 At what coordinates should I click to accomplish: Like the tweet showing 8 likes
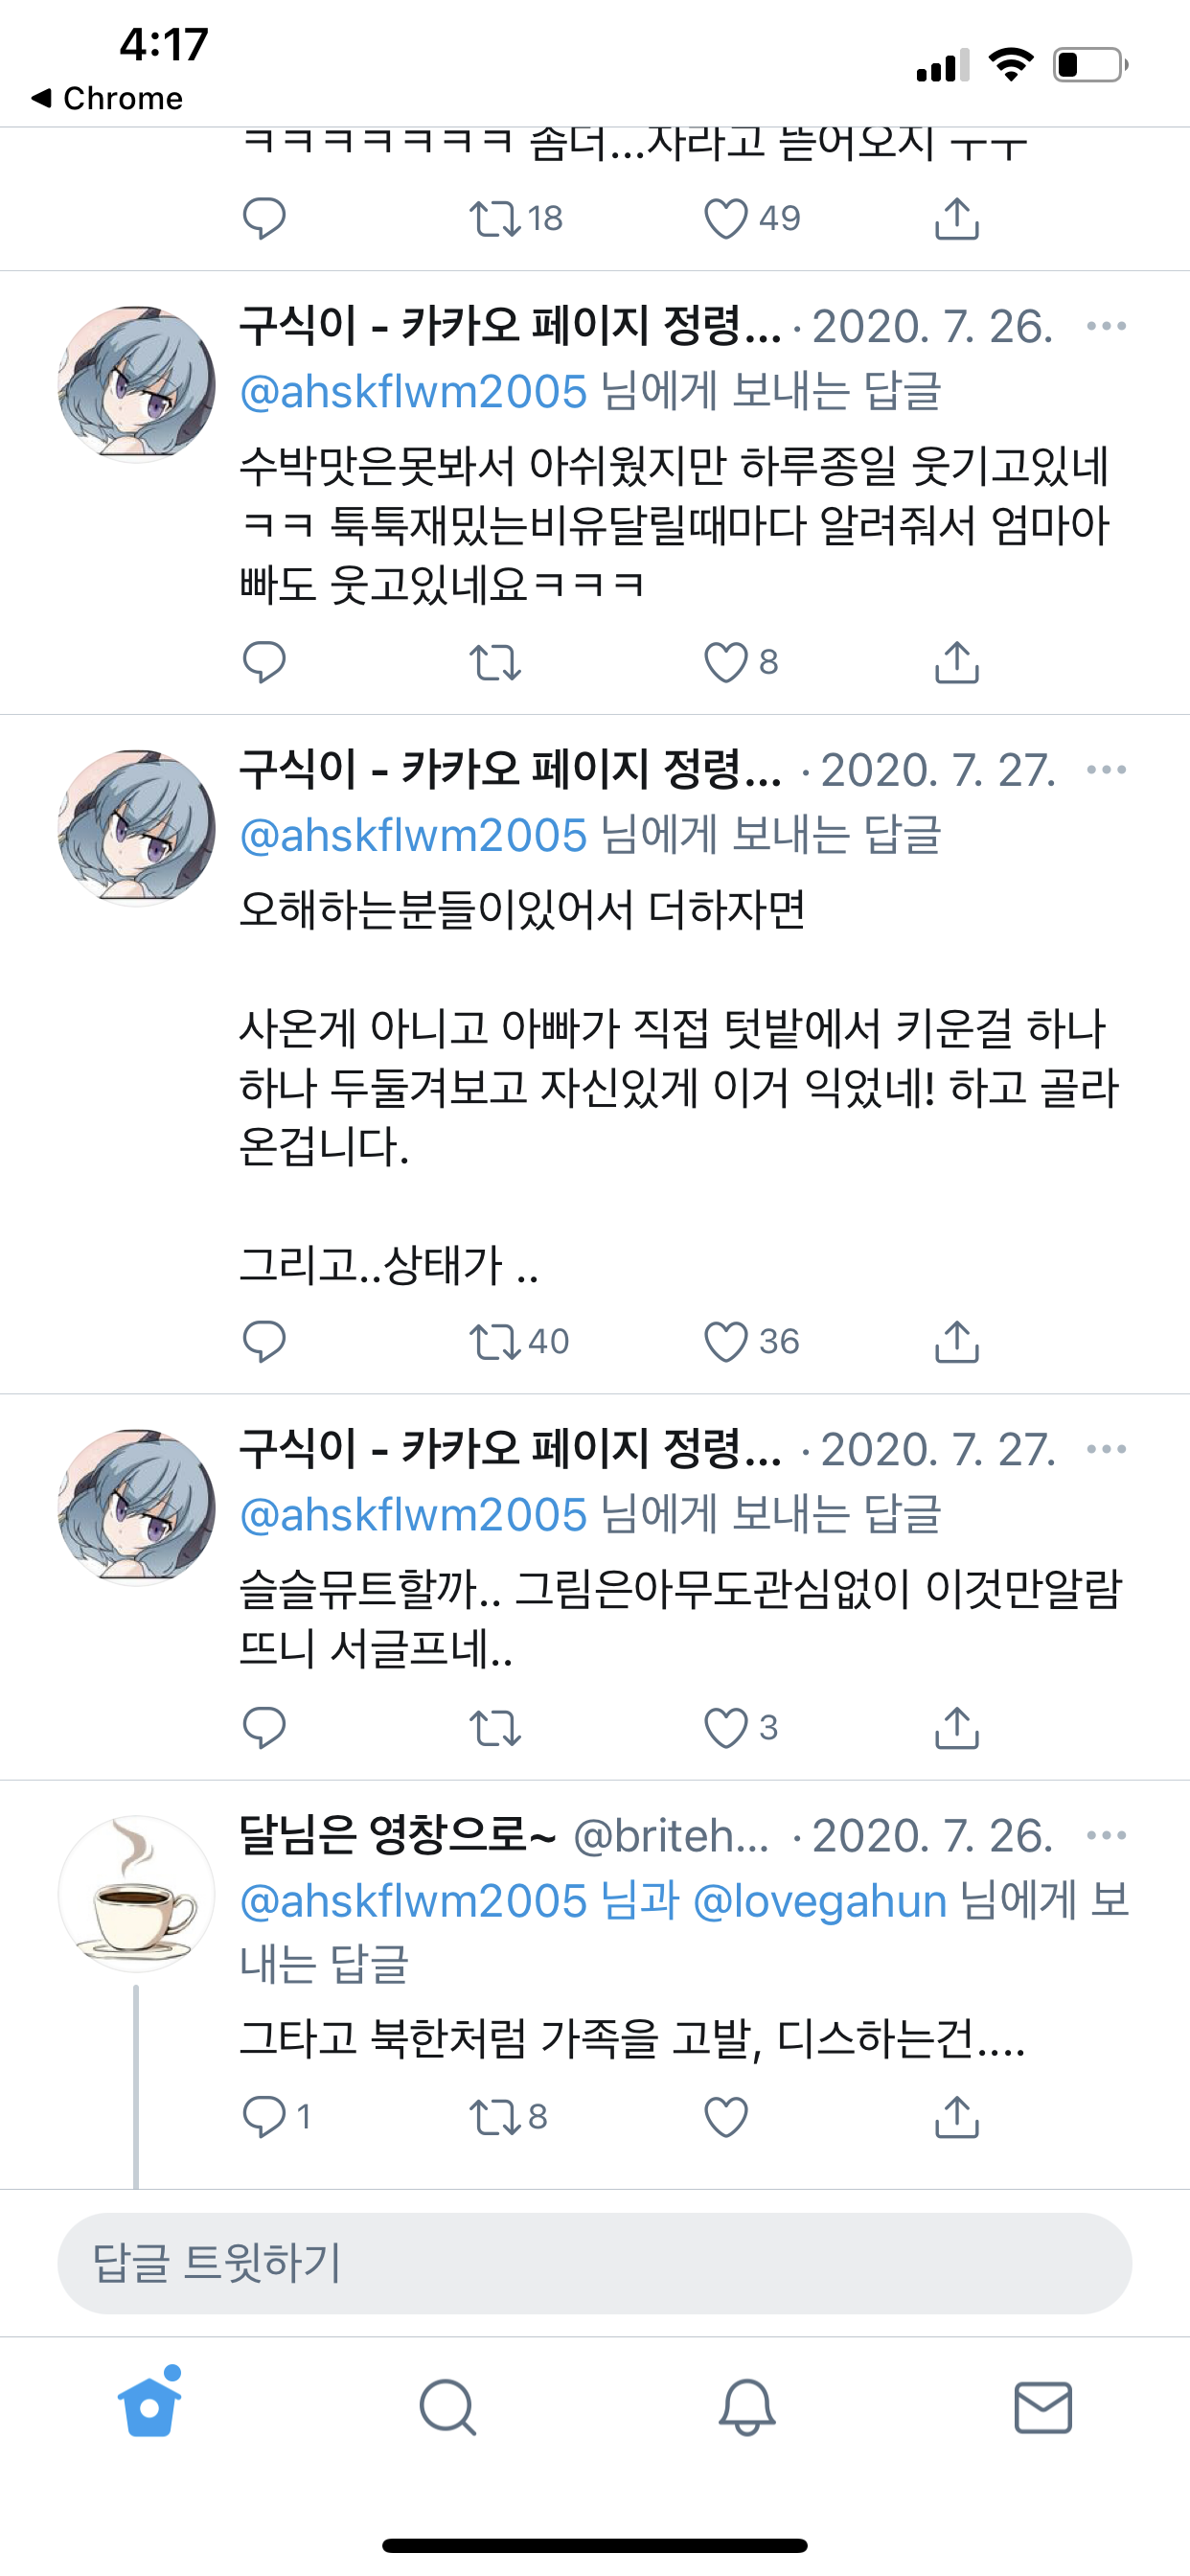coord(726,662)
